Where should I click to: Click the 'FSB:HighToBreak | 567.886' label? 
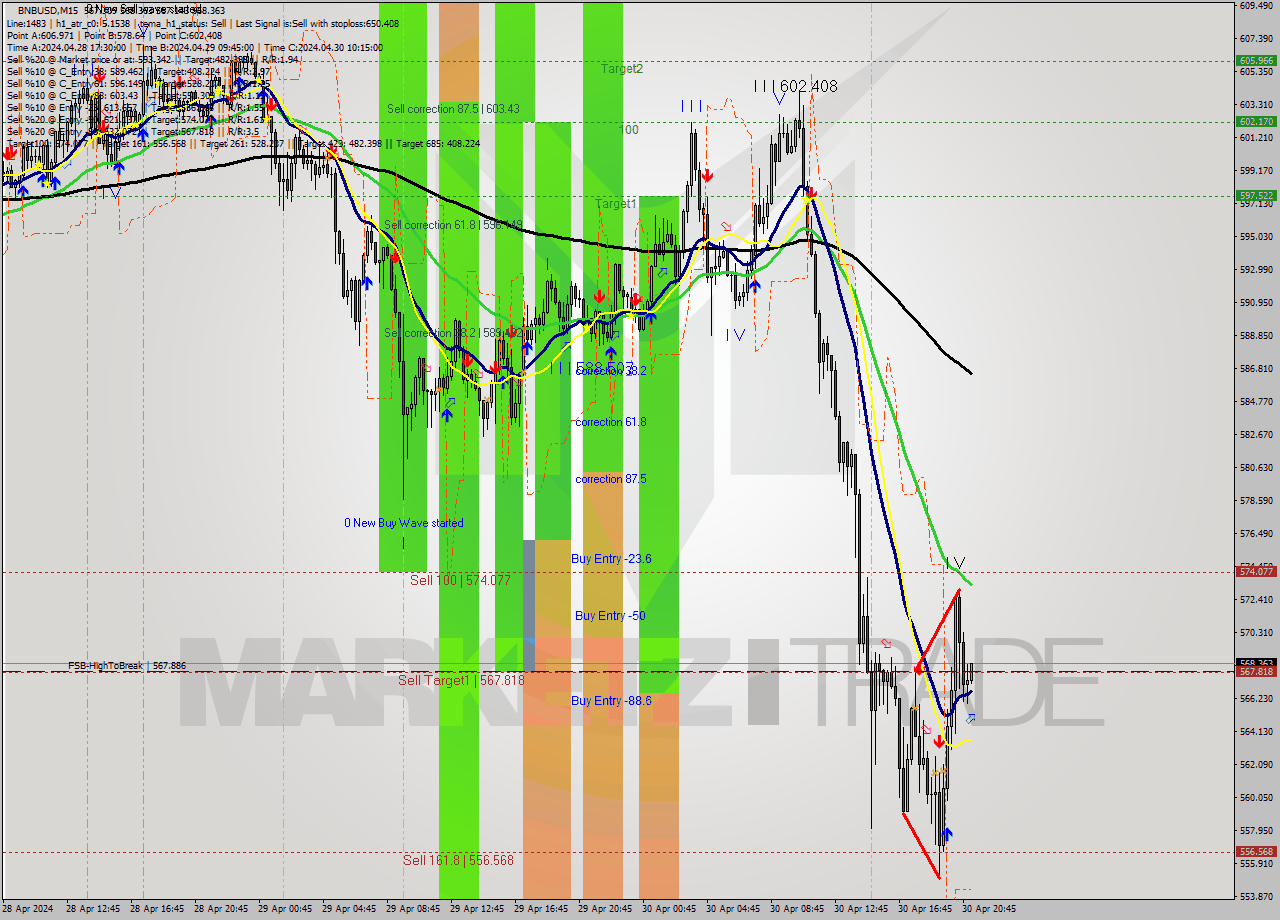[x=127, y=666]
